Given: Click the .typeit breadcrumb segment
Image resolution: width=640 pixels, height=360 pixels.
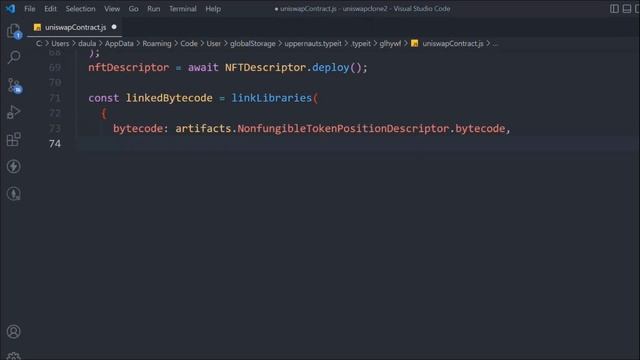Looking at the screenshot, I should coord(361,43).
